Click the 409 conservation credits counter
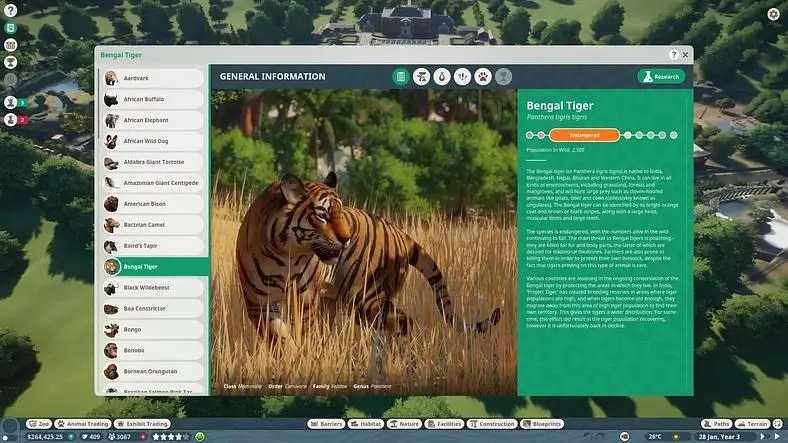Screen dimensions: 788x443 91,437
